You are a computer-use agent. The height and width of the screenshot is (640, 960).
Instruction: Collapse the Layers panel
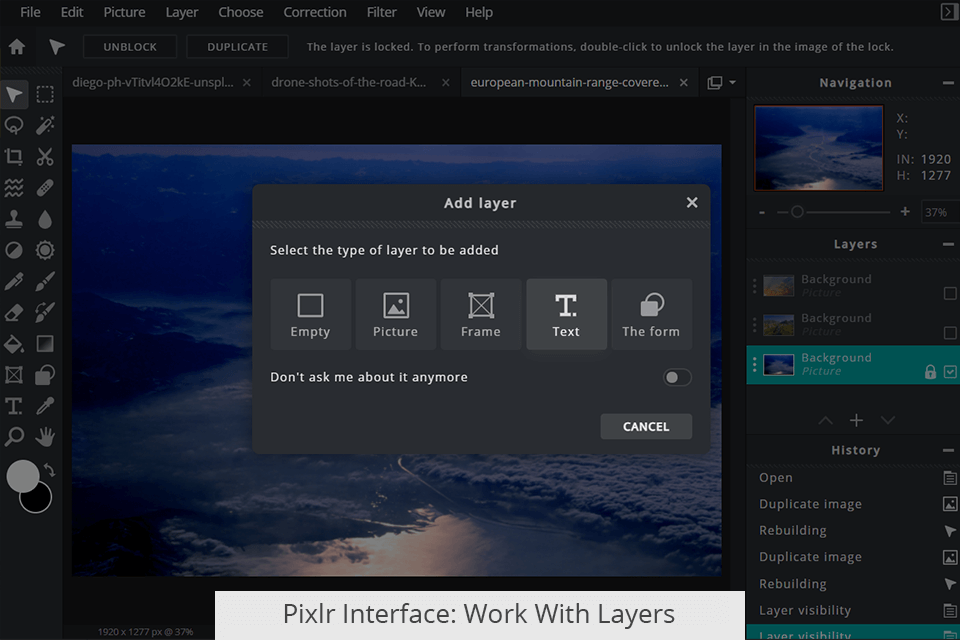point(948,244)
